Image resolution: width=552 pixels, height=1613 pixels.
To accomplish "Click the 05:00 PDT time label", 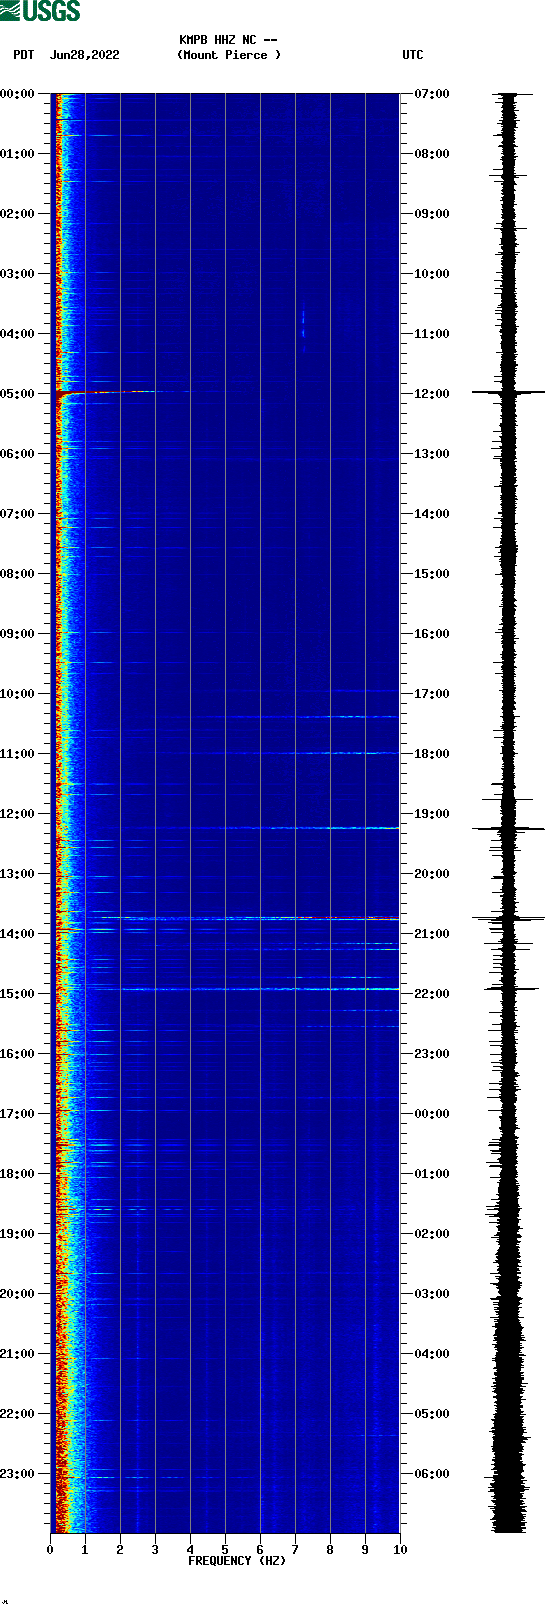I will coord(17,394).
